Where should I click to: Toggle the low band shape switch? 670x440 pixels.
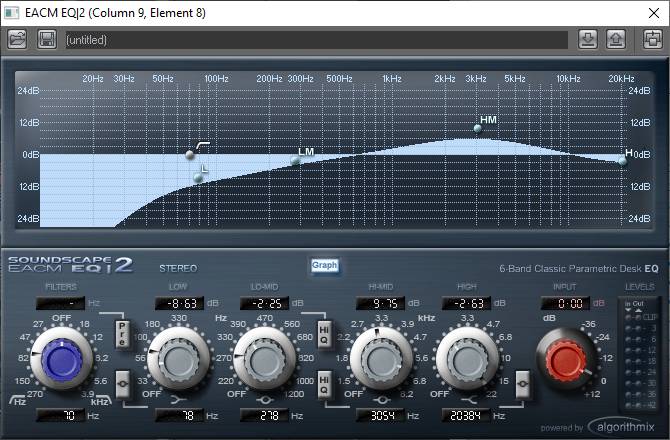coord(123,380)
